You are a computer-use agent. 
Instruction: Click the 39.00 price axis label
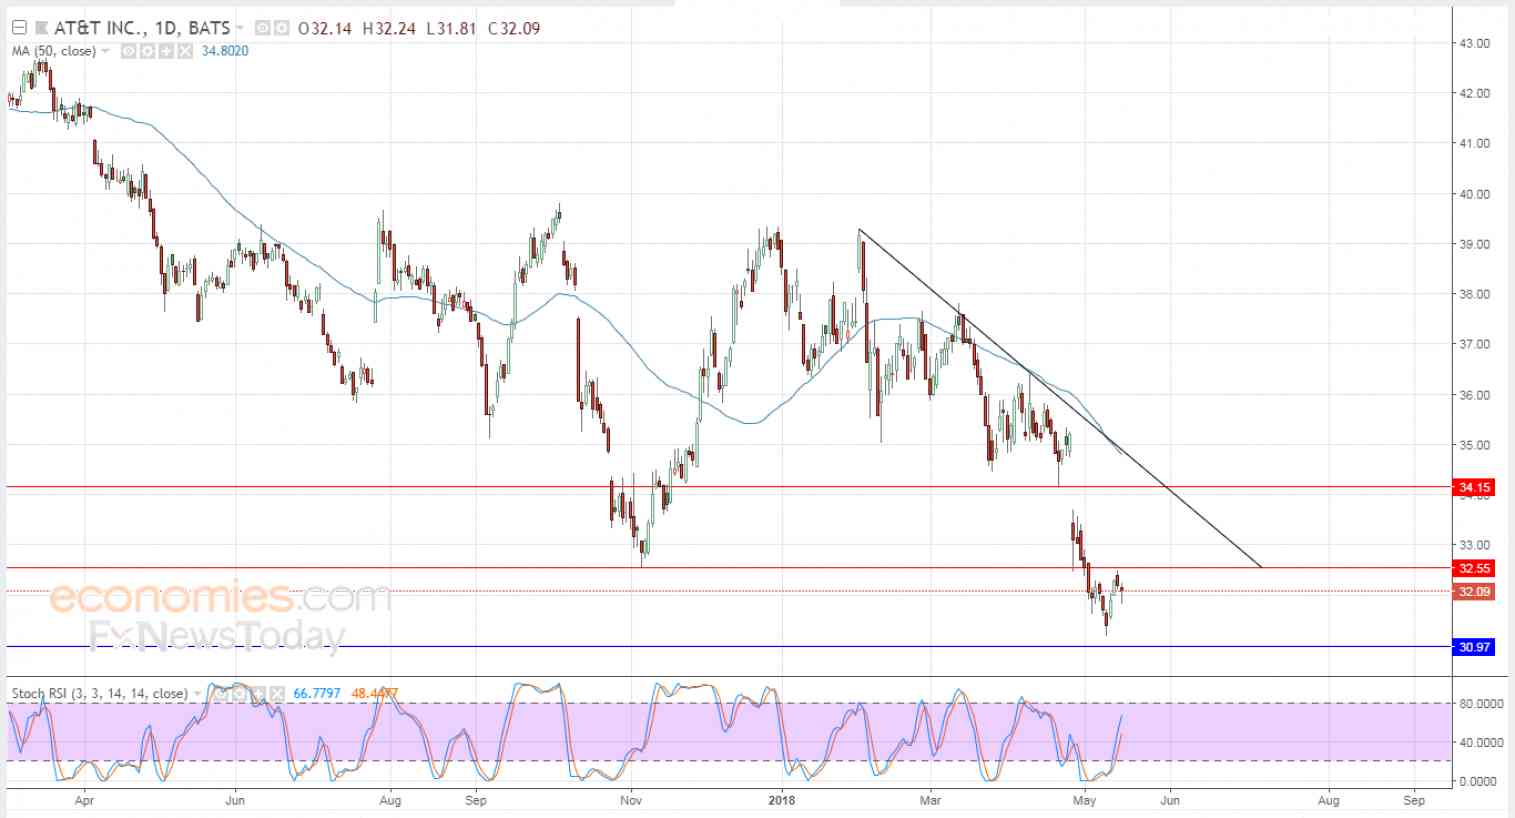pyautogui.click(x=1475, y=244)
